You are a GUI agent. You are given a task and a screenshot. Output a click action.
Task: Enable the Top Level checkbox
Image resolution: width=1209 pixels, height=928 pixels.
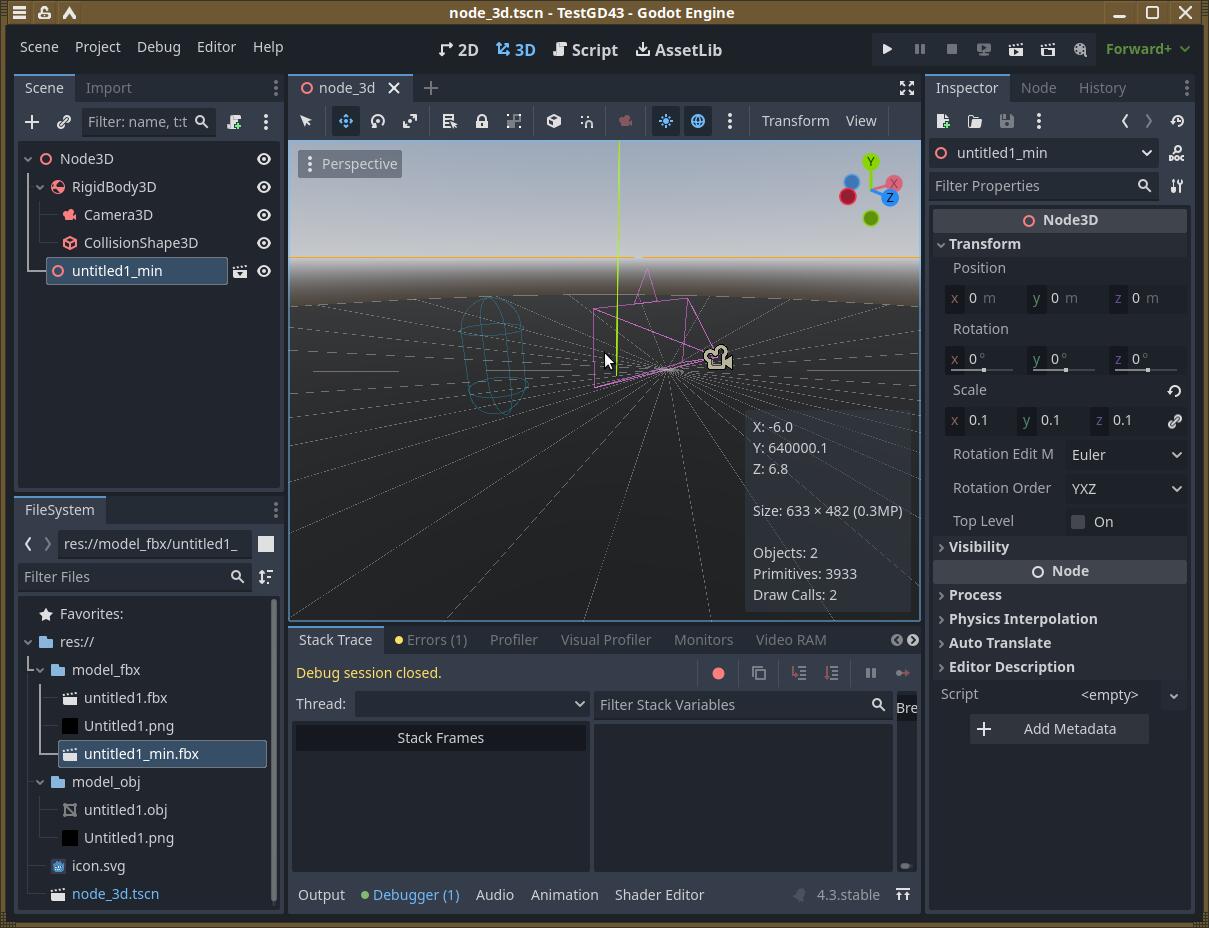[x=1078, y=522]
